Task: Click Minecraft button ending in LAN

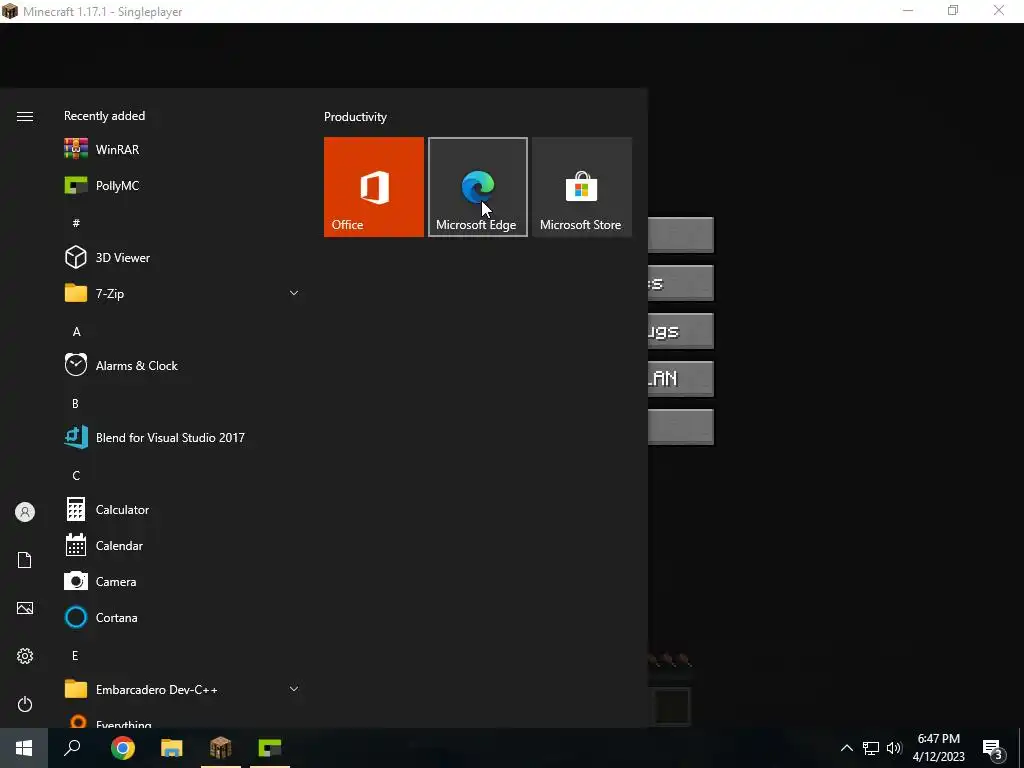Action: pos(680,379)
